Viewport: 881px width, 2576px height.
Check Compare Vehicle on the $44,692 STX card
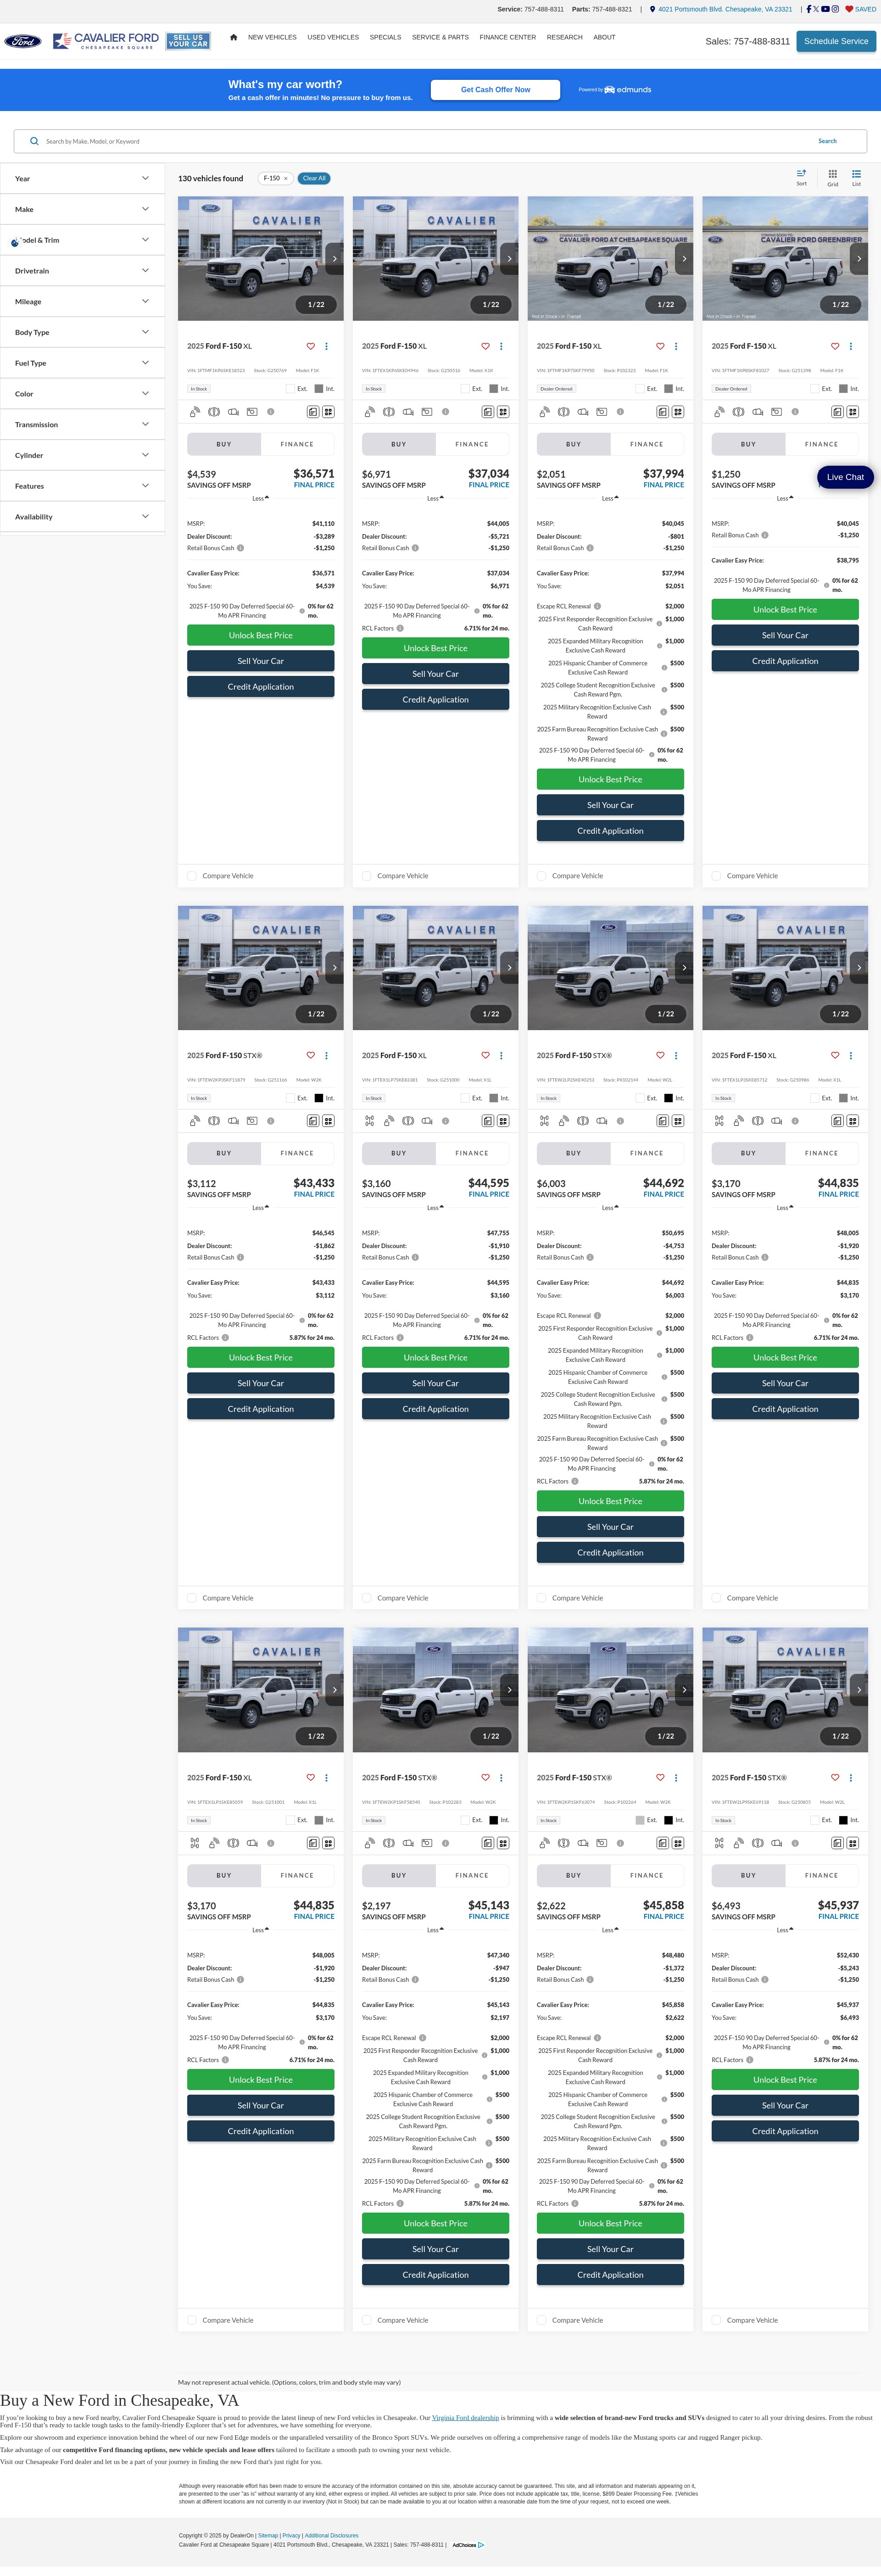point(542,1598)
